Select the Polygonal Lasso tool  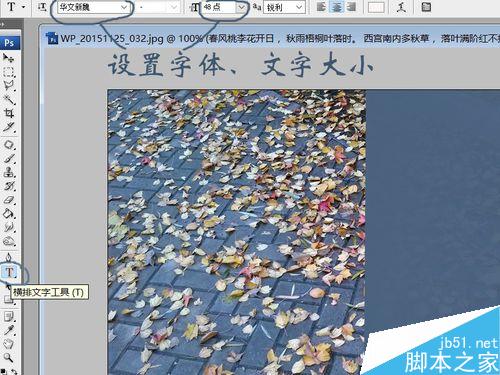(x=9, y=85)
